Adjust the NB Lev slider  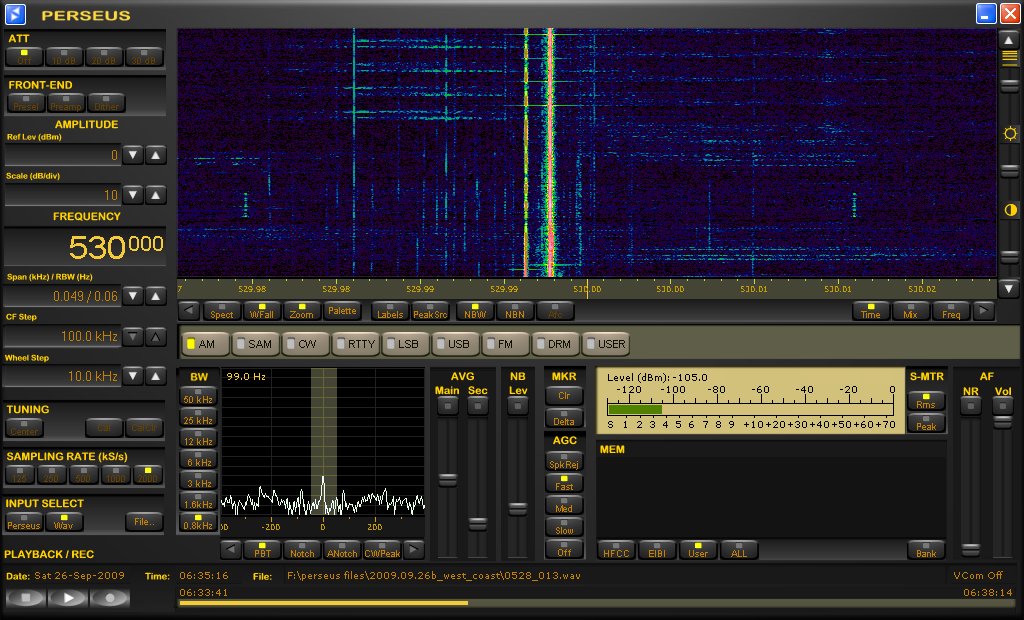(x=517, y=509)
